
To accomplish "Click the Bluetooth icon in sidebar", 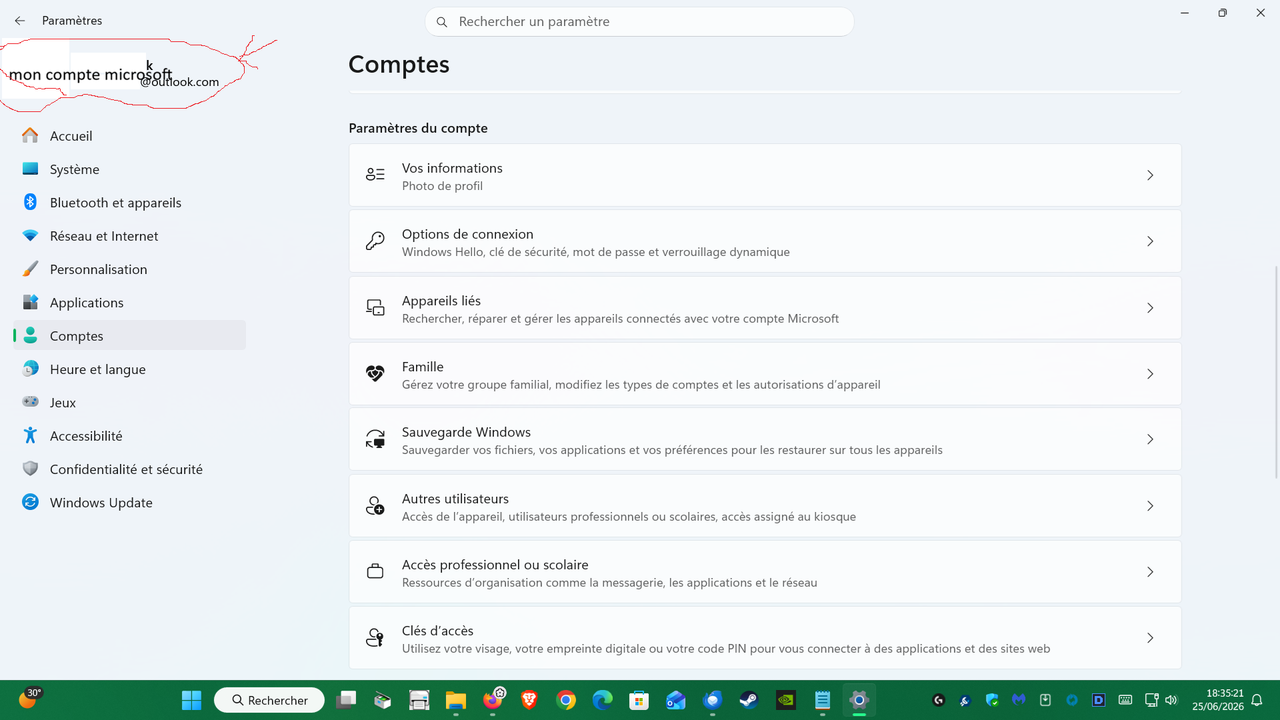I will tap(30, 202).
